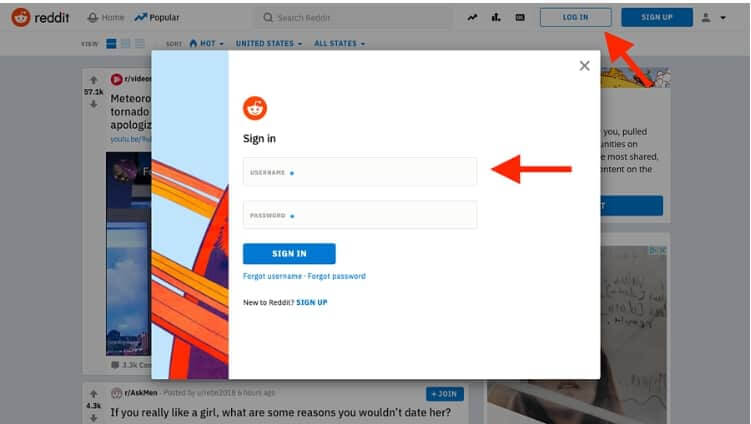
Task: Click the captions-style icon beside stats
Action: pos(520,18)
